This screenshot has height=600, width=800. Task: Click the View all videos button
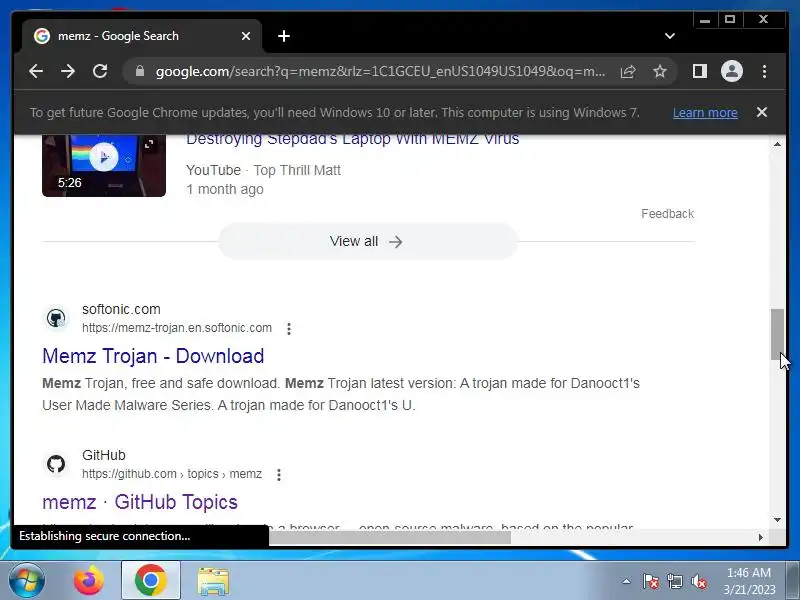(x=368, y=241)
